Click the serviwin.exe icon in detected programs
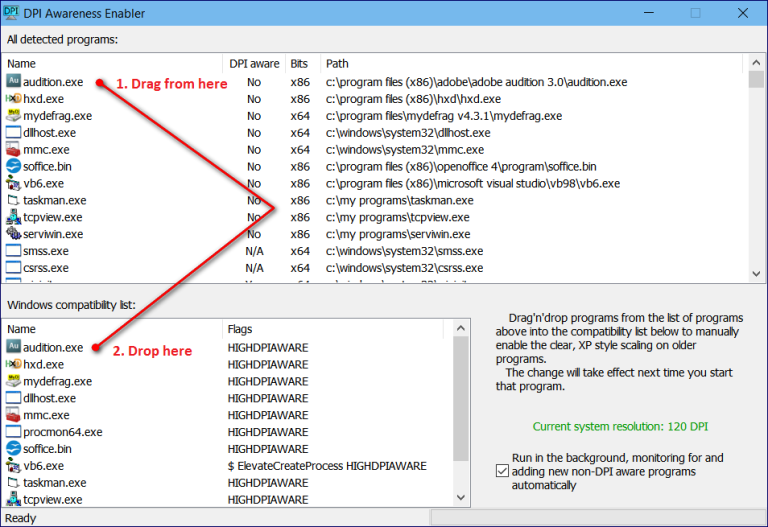This screenshot has width=768, height=527. pyautogui.click(x=13, y=234)
